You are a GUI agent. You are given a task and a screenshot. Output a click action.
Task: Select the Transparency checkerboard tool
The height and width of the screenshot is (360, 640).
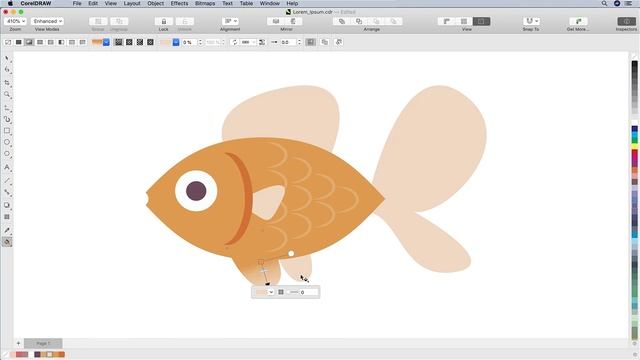pos(7,217)
